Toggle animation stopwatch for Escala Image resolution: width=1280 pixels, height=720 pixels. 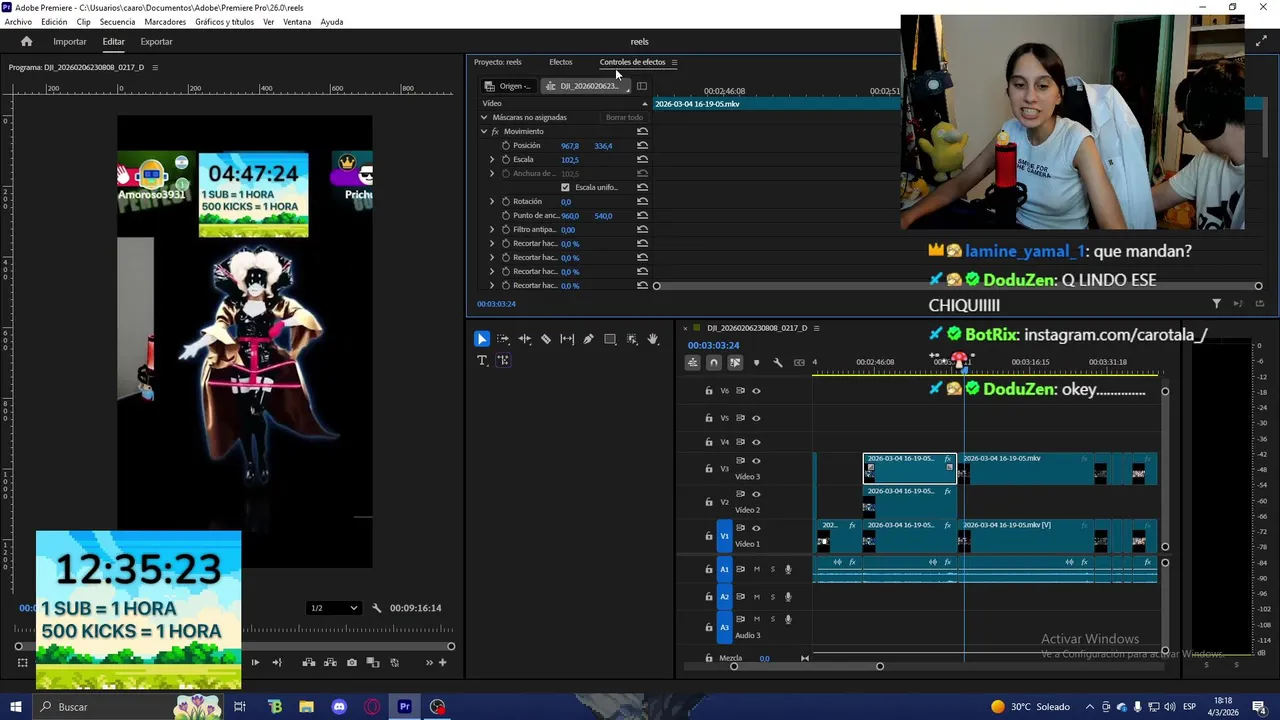(x=505, y=159)
